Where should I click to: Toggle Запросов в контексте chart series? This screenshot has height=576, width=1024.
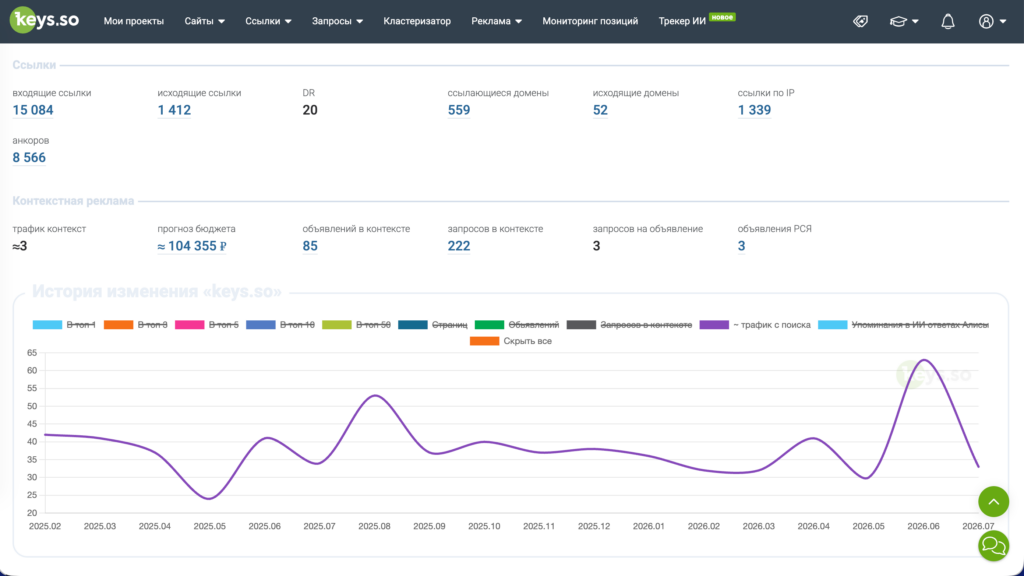coord(646,325)
